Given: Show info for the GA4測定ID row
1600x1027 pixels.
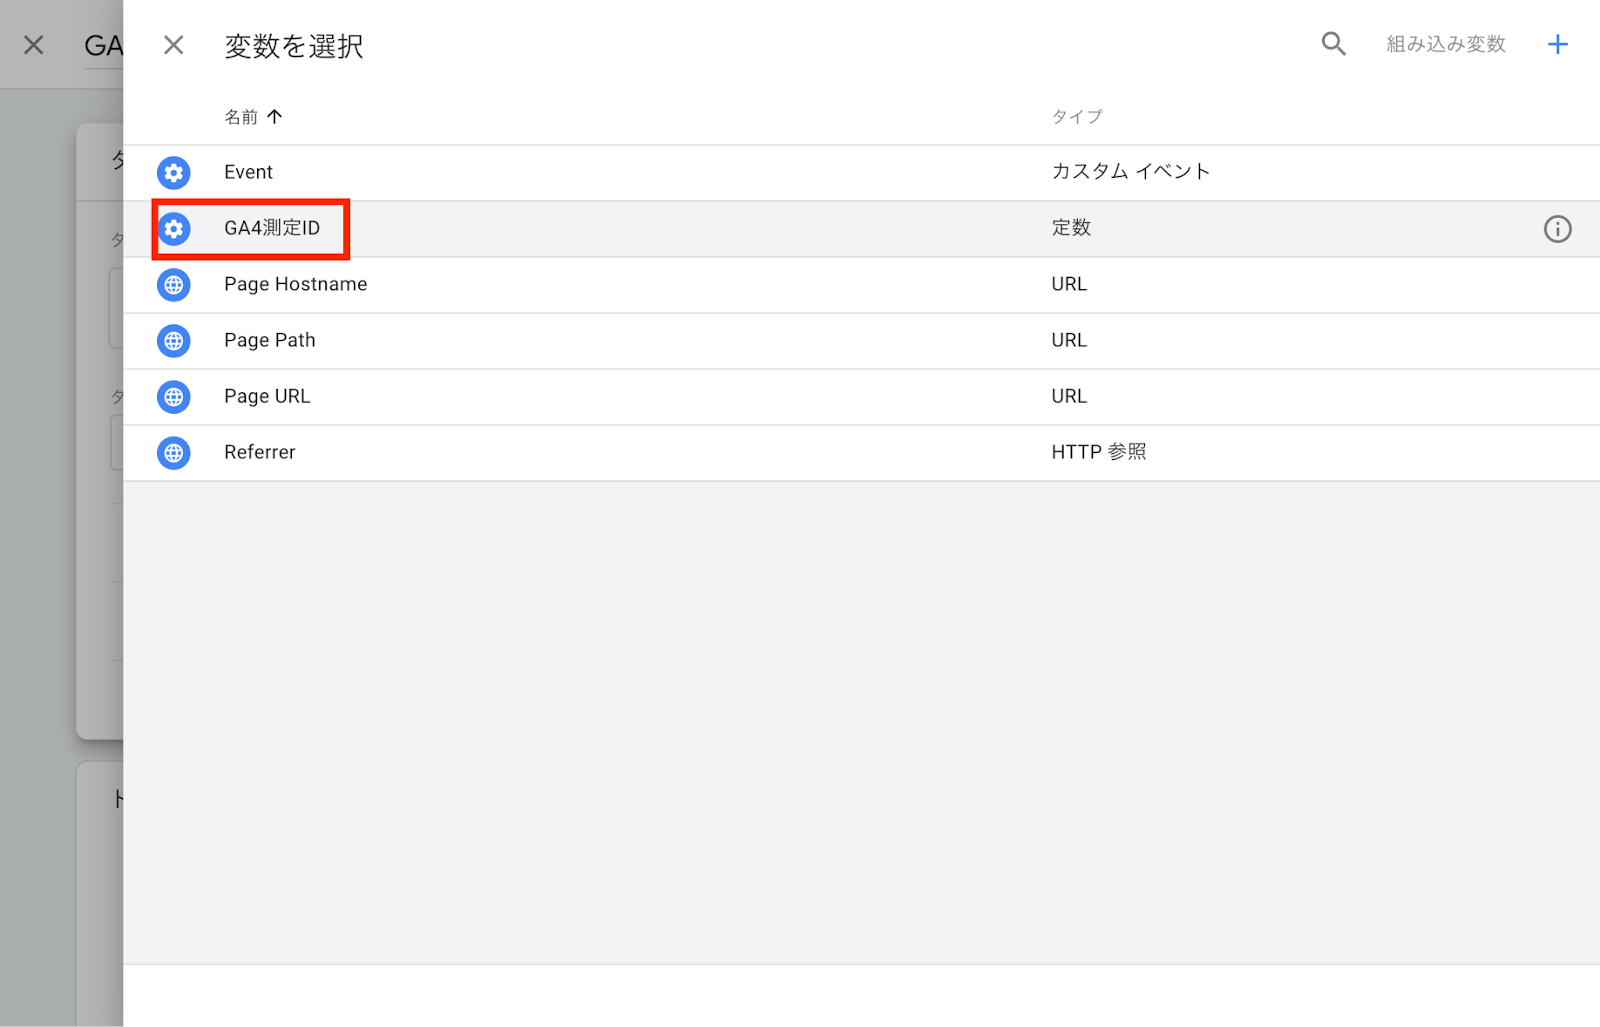Looking at the screenshot, I should coord(1558,229).
